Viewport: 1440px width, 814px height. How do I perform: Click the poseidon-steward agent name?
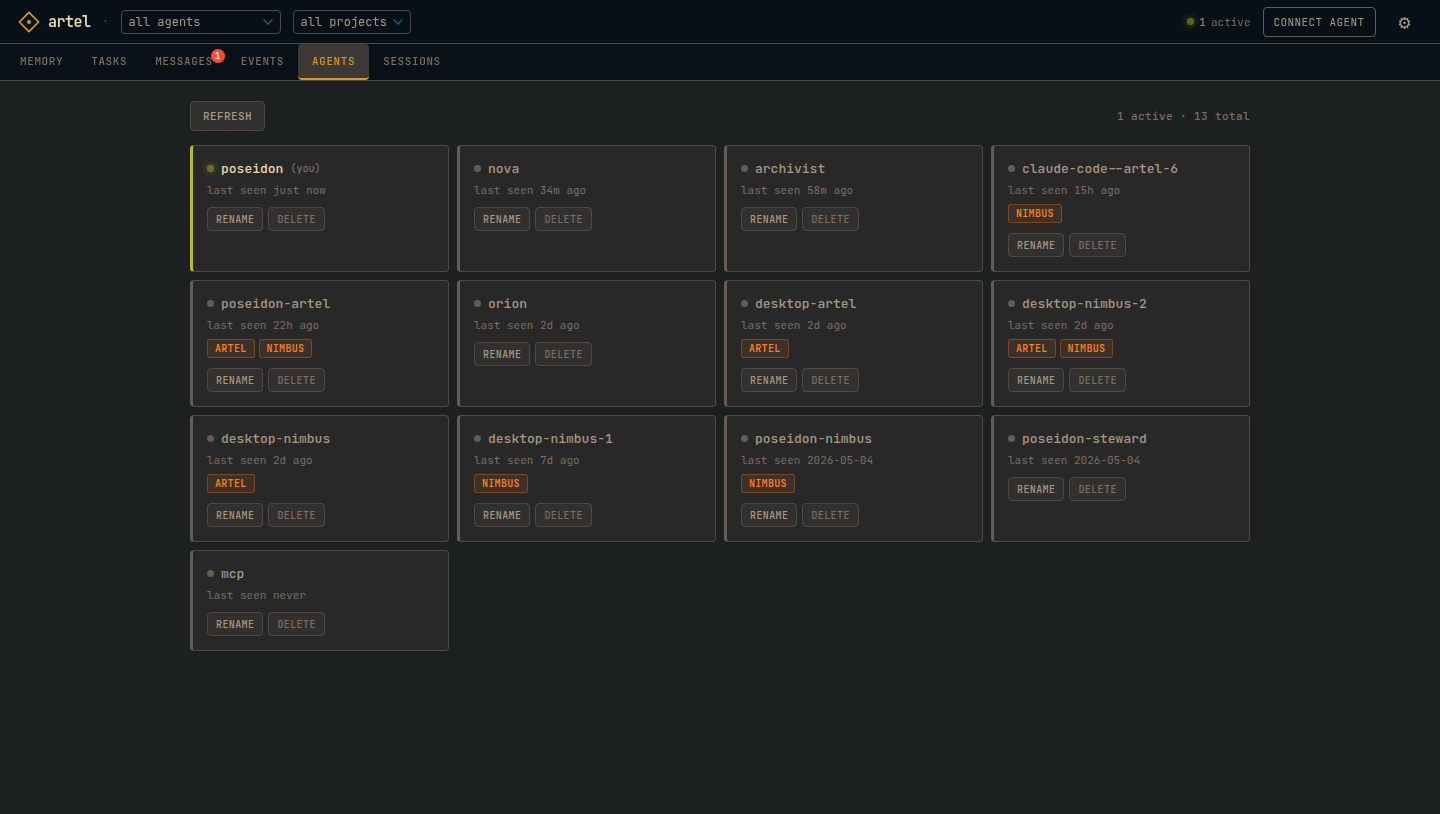pos(1084,439)
